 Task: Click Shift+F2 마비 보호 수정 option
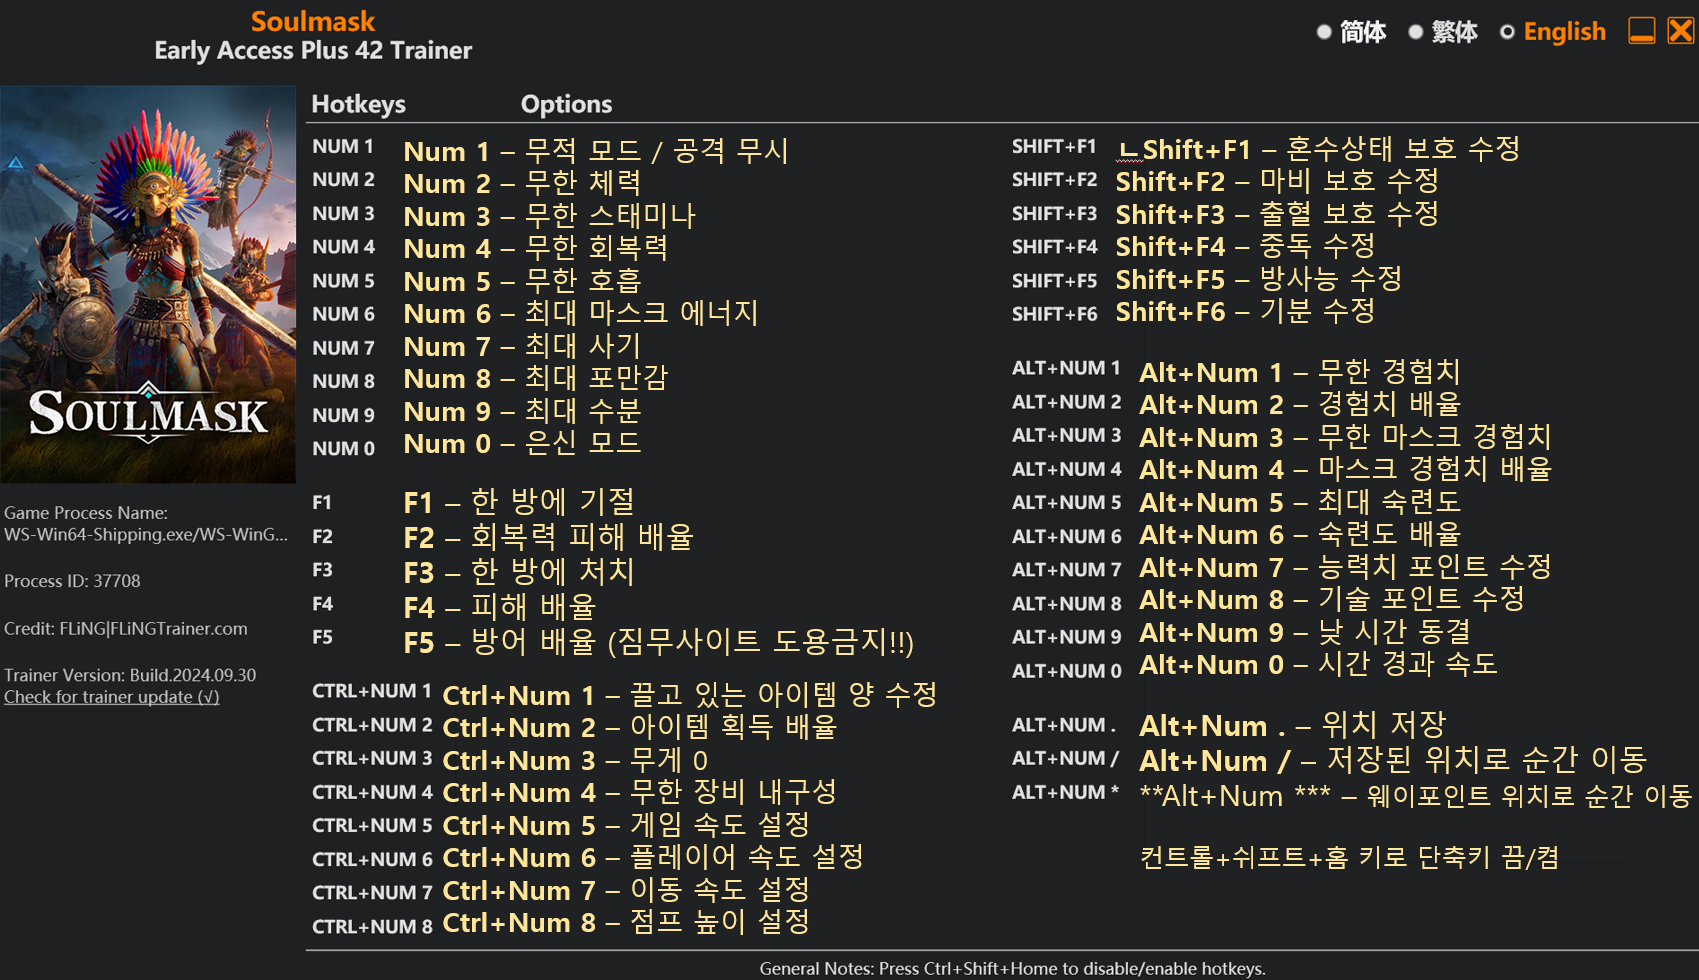pyautogui.click(x=1277, y=181)
